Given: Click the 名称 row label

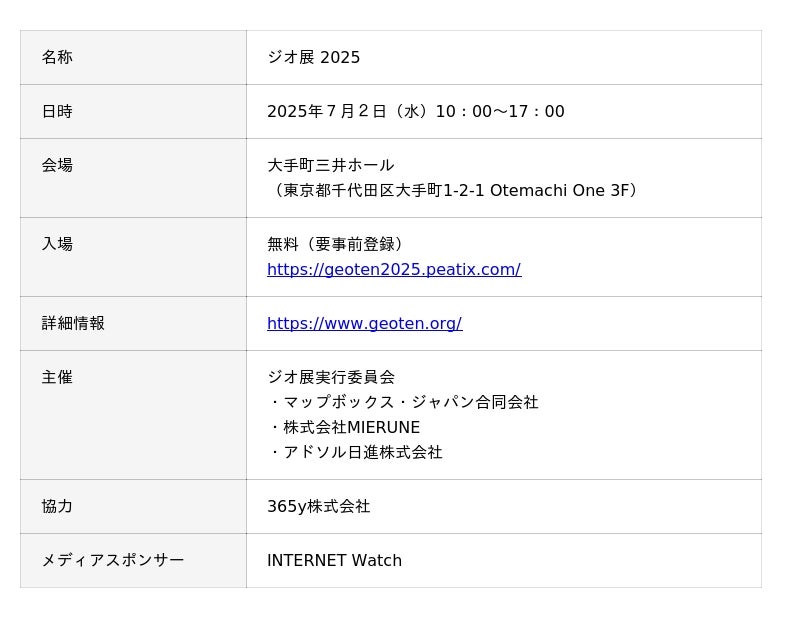Looking at the screenshot, I should click(57, 58).
